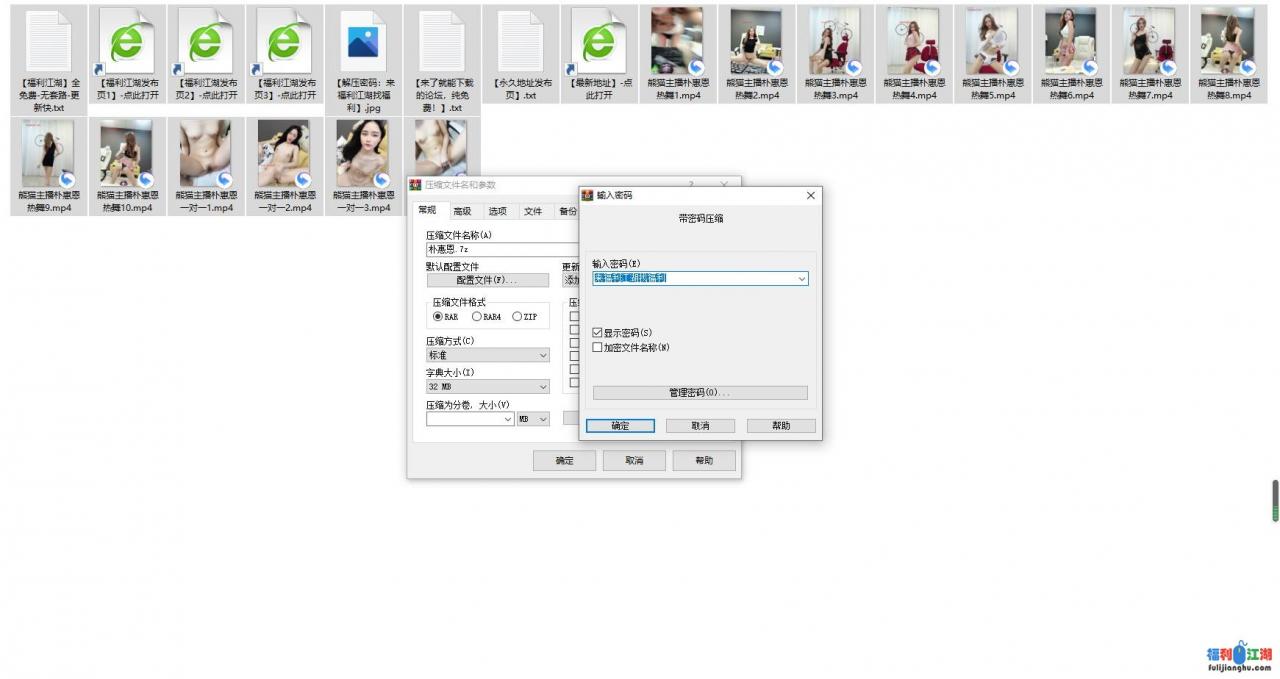Switch to the 文件 files tab
1280x679 pixels.
pyautogui.click(x=534, y=211)
